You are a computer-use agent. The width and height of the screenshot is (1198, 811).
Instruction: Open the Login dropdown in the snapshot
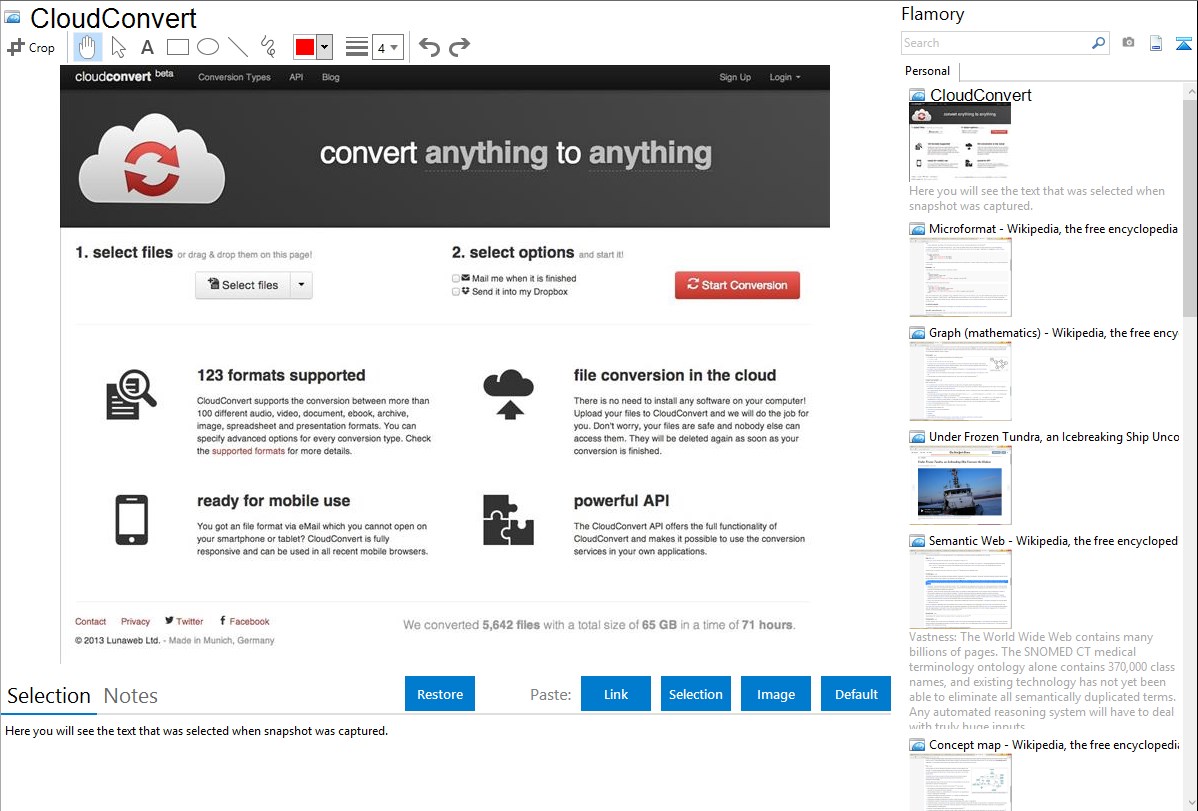click(785, 77)
